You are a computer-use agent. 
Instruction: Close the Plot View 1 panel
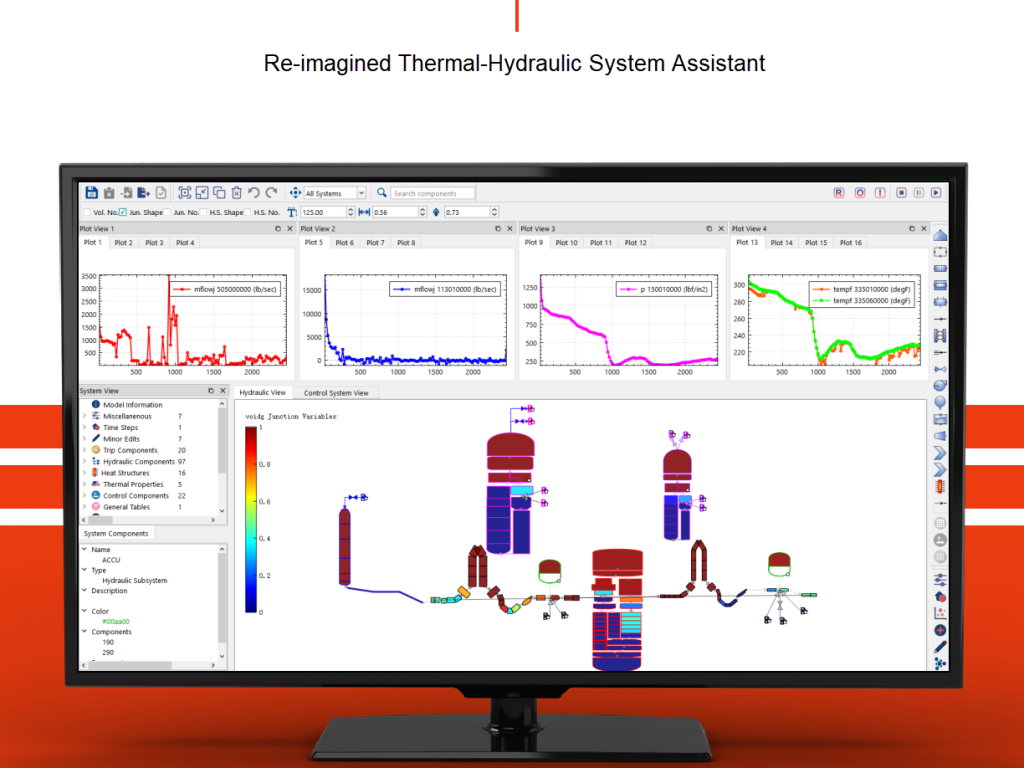(x=286, y=229)
